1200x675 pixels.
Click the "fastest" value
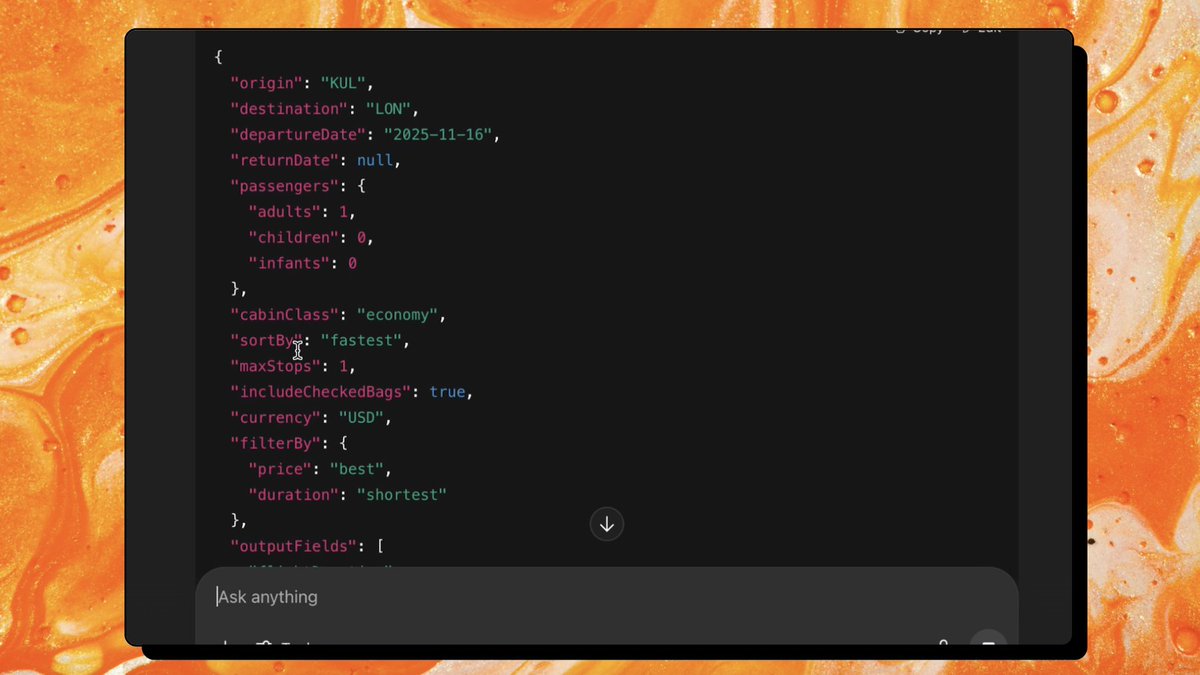(361, 341)
